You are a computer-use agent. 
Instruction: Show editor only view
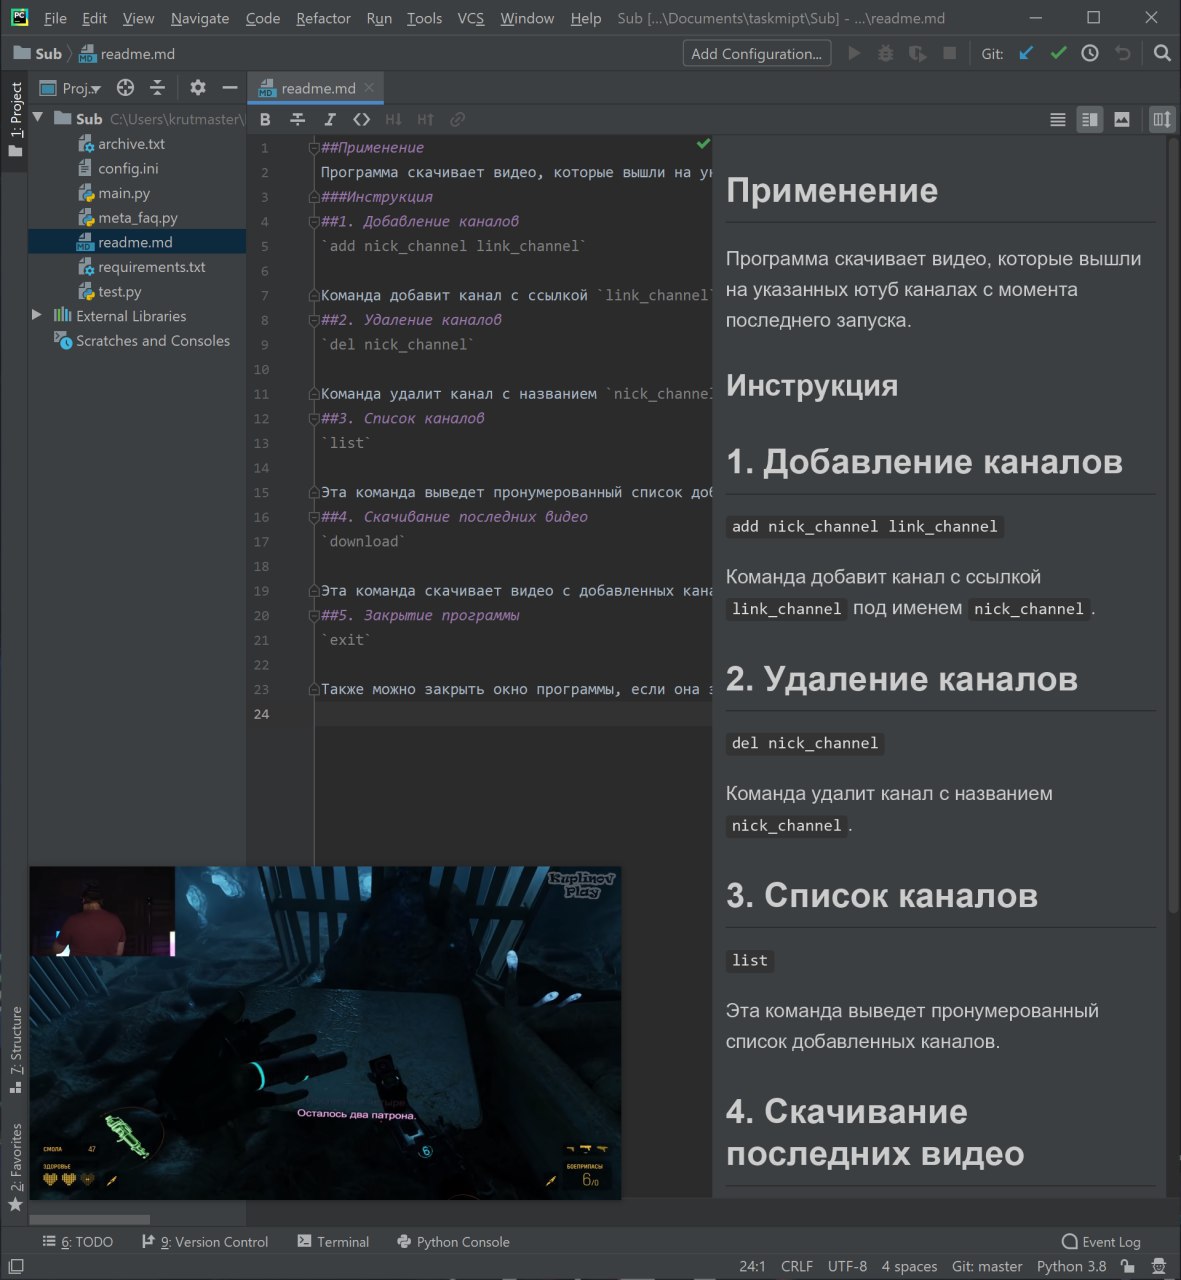point(1058,119)
